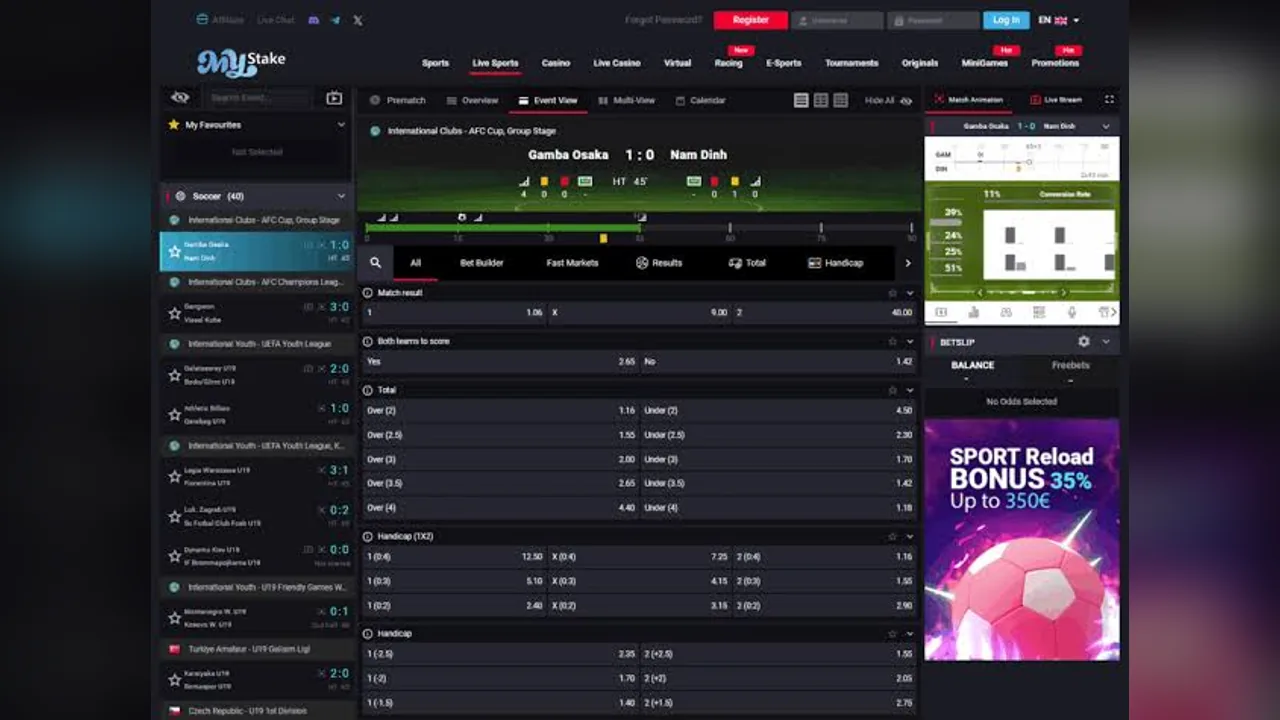
Task: Go to E-Sports section
Action: pos(783,63)
